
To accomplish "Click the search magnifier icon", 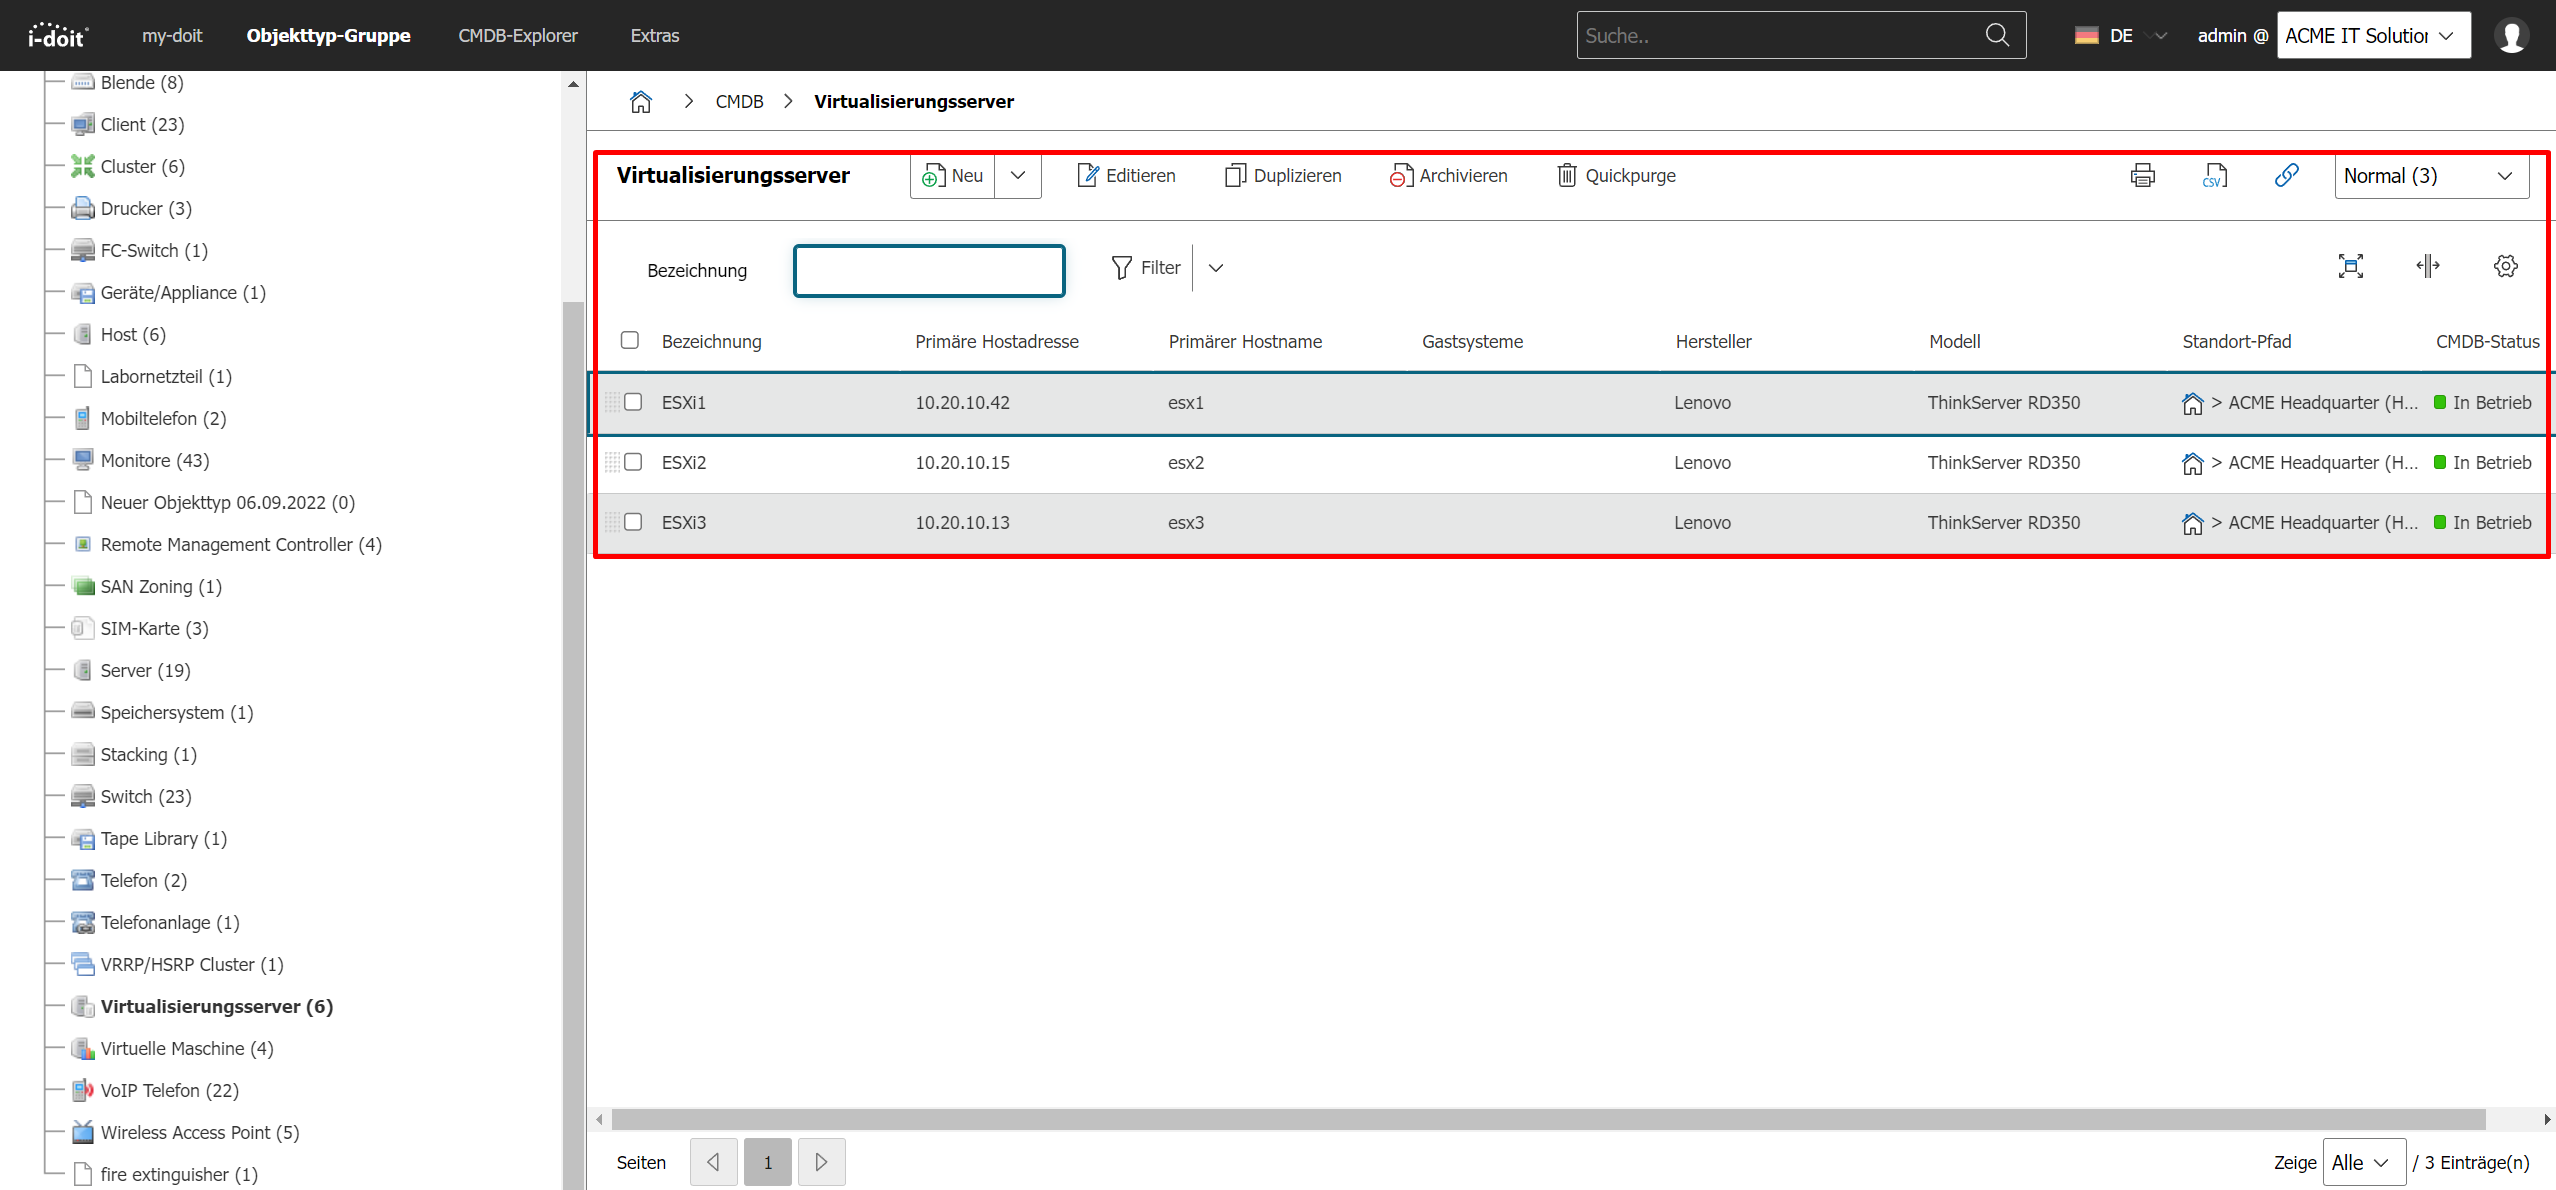I will click(1997, 35).
